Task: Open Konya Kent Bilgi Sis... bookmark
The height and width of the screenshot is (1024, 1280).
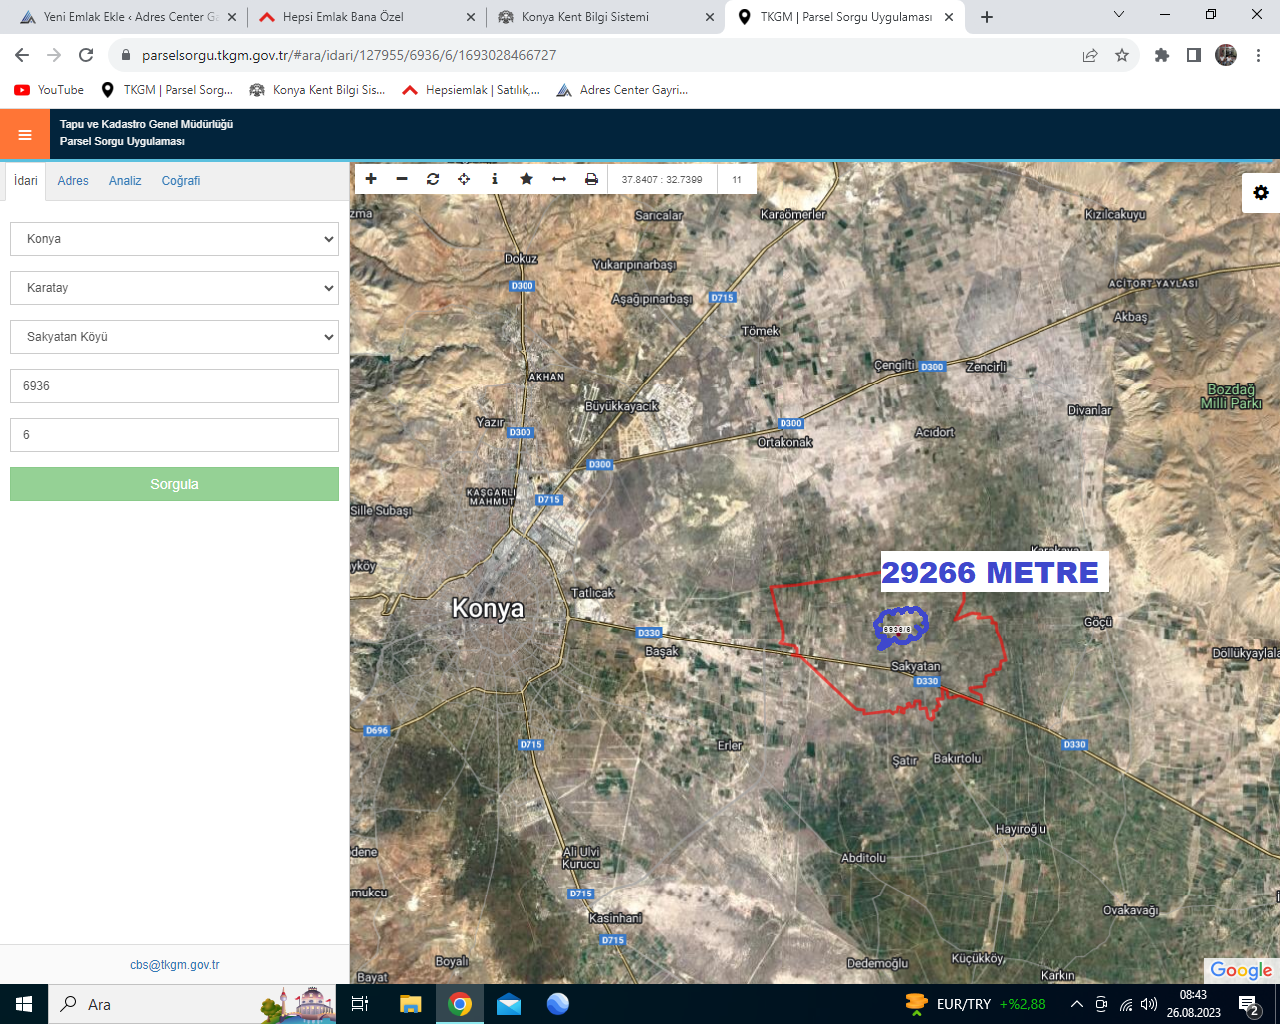Action: click(x=317, y=90)
